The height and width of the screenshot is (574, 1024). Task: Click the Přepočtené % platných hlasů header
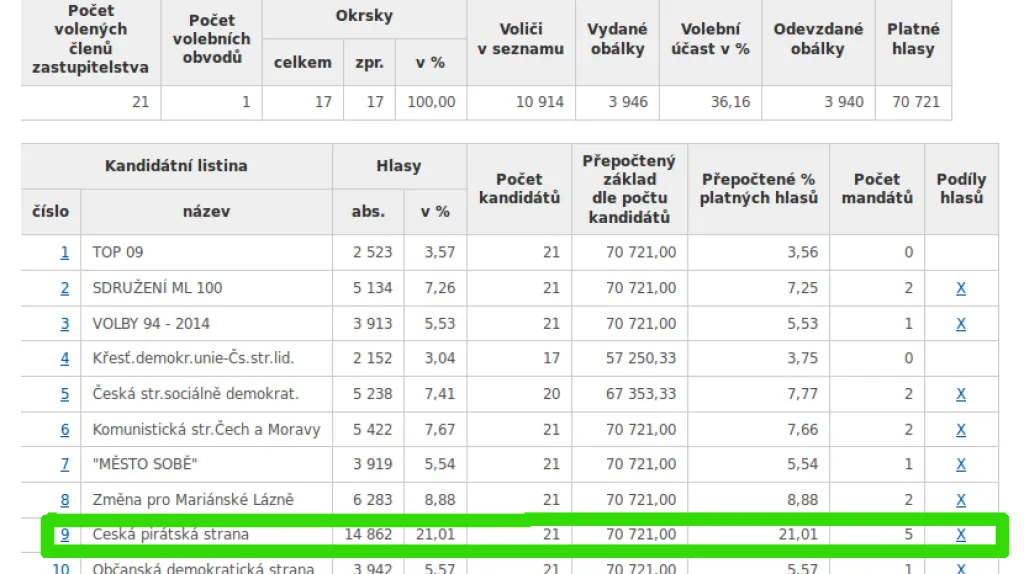click(x=758, y=189)
